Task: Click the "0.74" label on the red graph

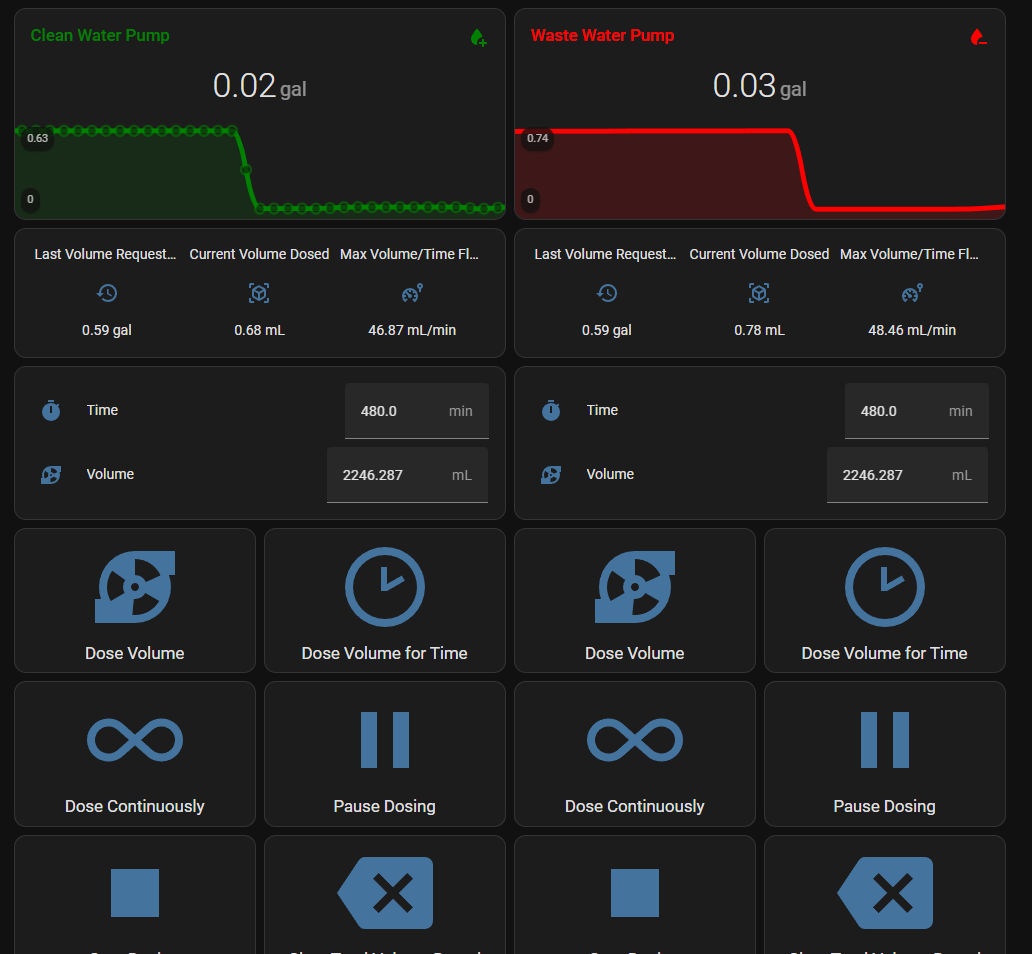Action: click(538, 138)
